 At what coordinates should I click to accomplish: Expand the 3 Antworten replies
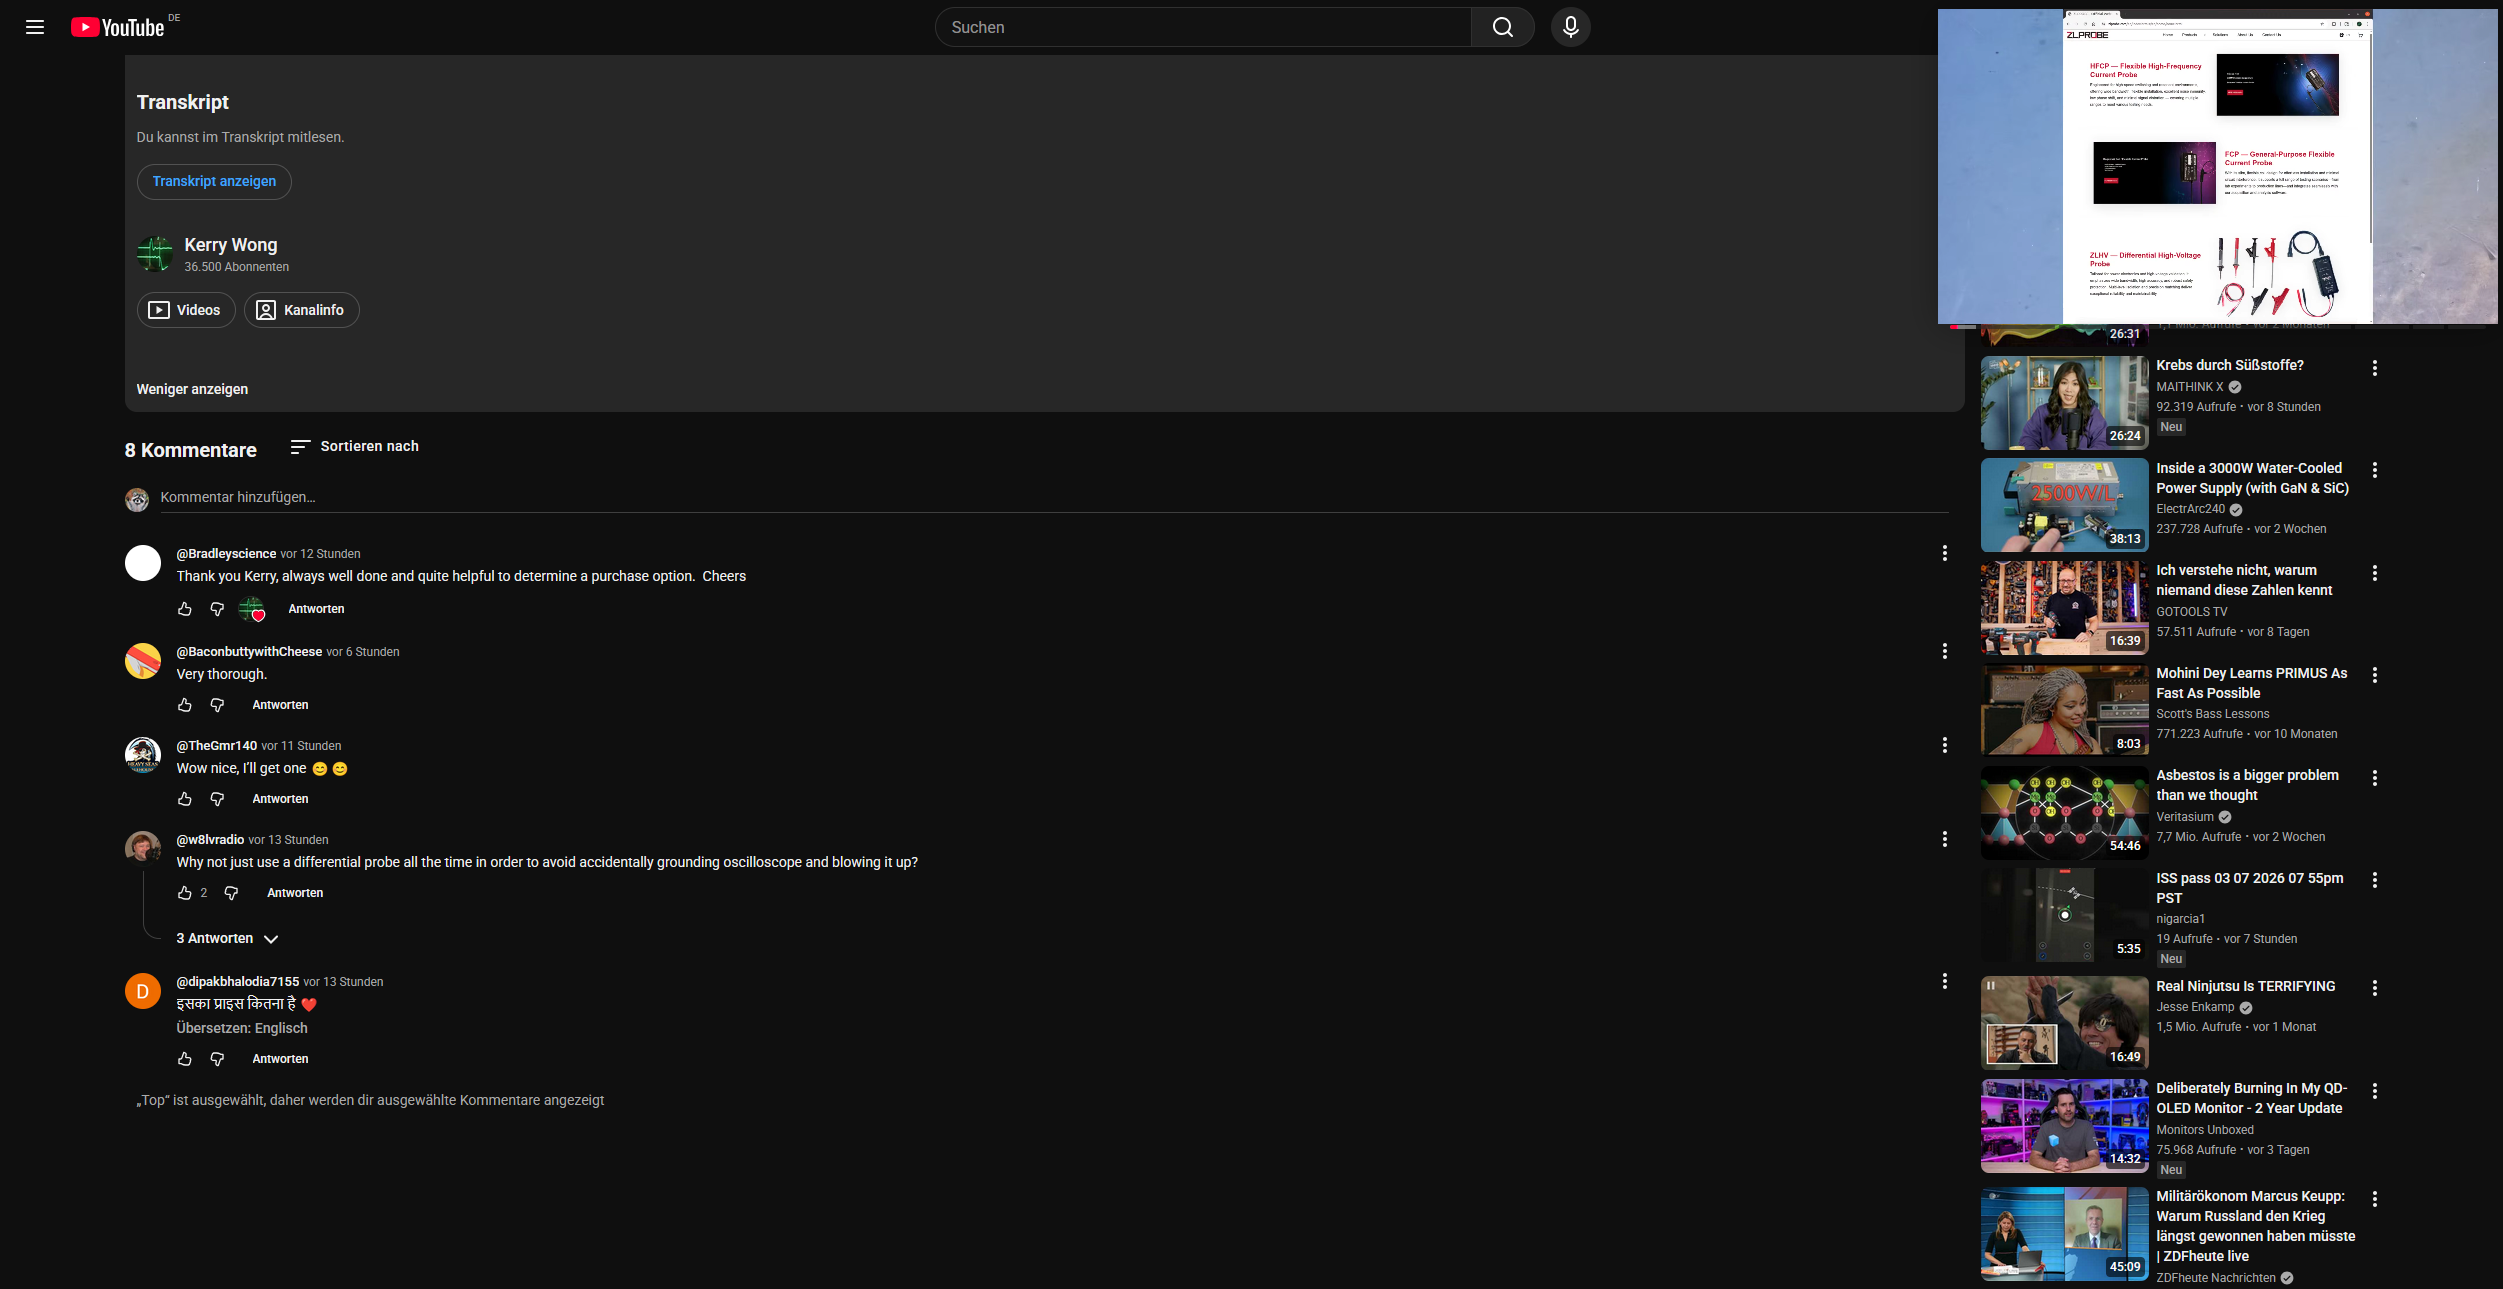[227, 939]
